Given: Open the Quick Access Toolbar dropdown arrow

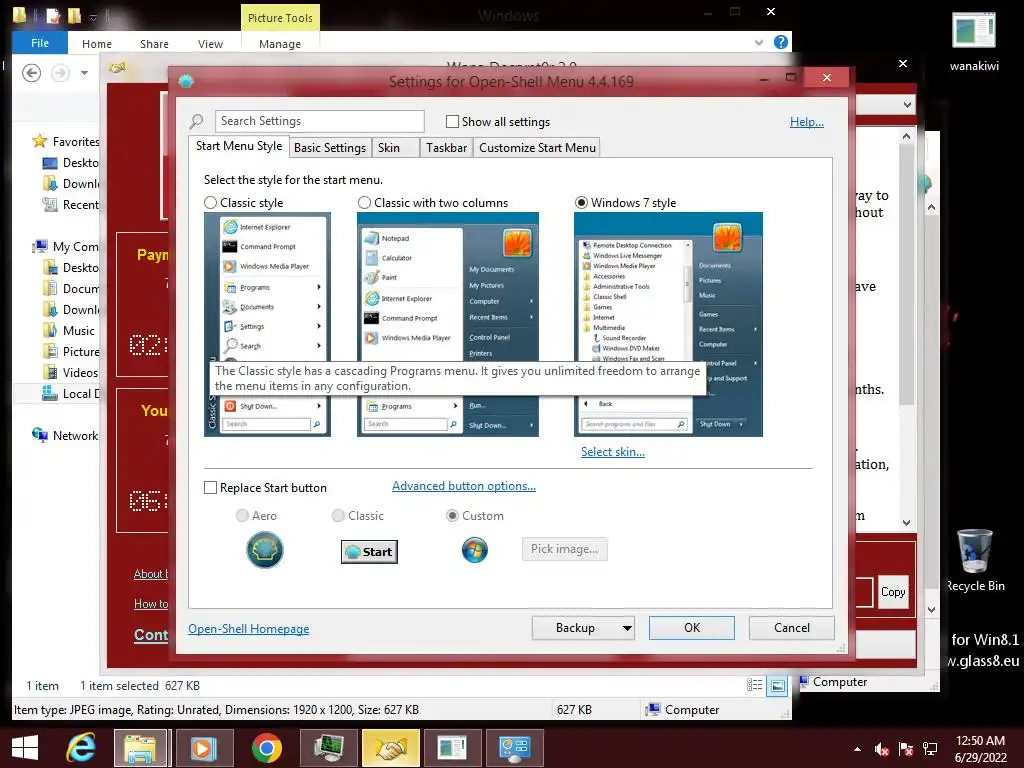Looking at the screenshot, I should (x=93, y=16).
